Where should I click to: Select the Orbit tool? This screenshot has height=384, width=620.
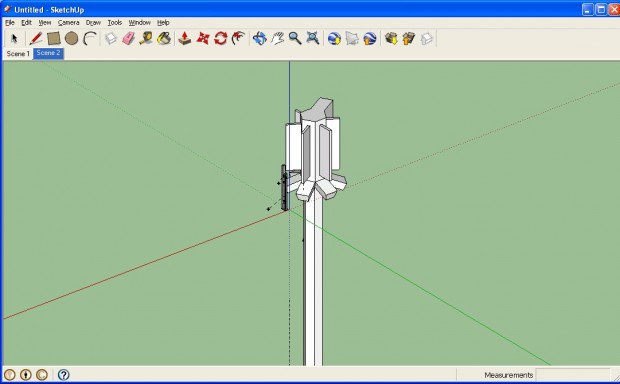(x=260, y=38)
